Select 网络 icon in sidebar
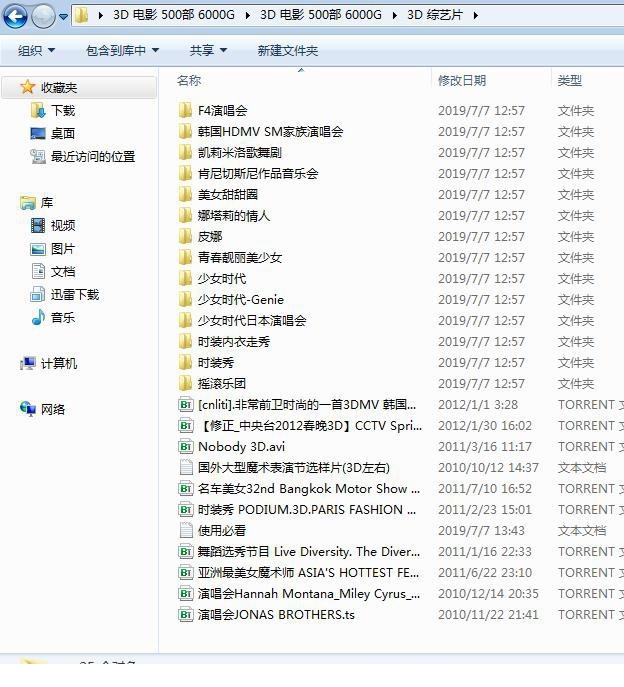 (28, 409)
